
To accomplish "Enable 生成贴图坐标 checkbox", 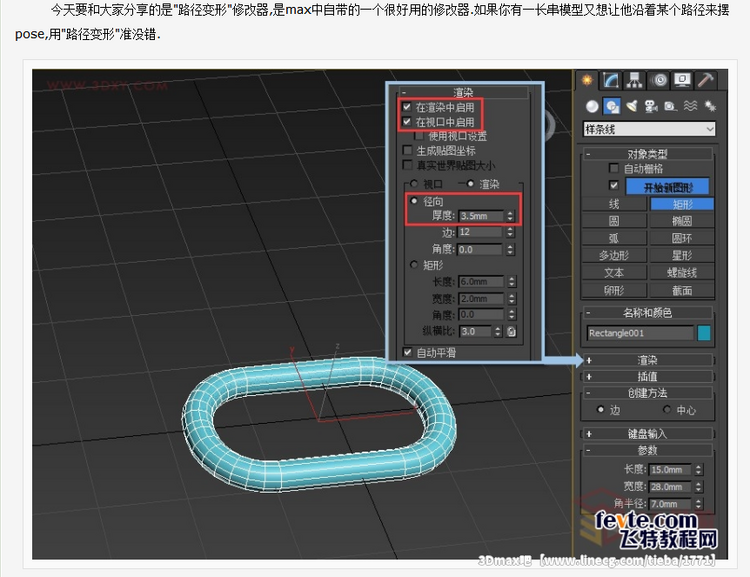I will click(407, 151).
